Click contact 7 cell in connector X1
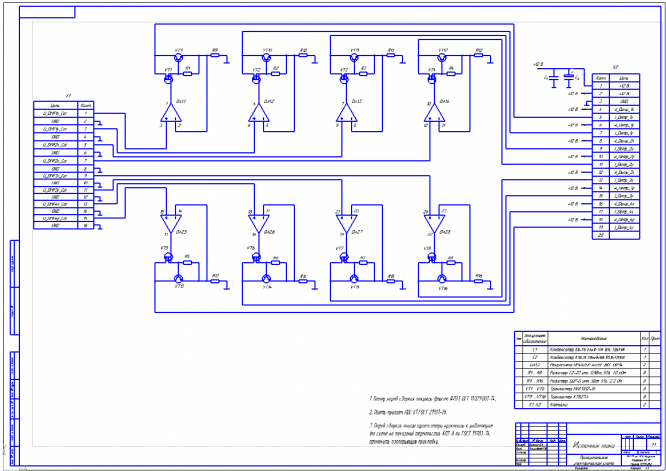The image size is (666, 471). pos(85,161)
